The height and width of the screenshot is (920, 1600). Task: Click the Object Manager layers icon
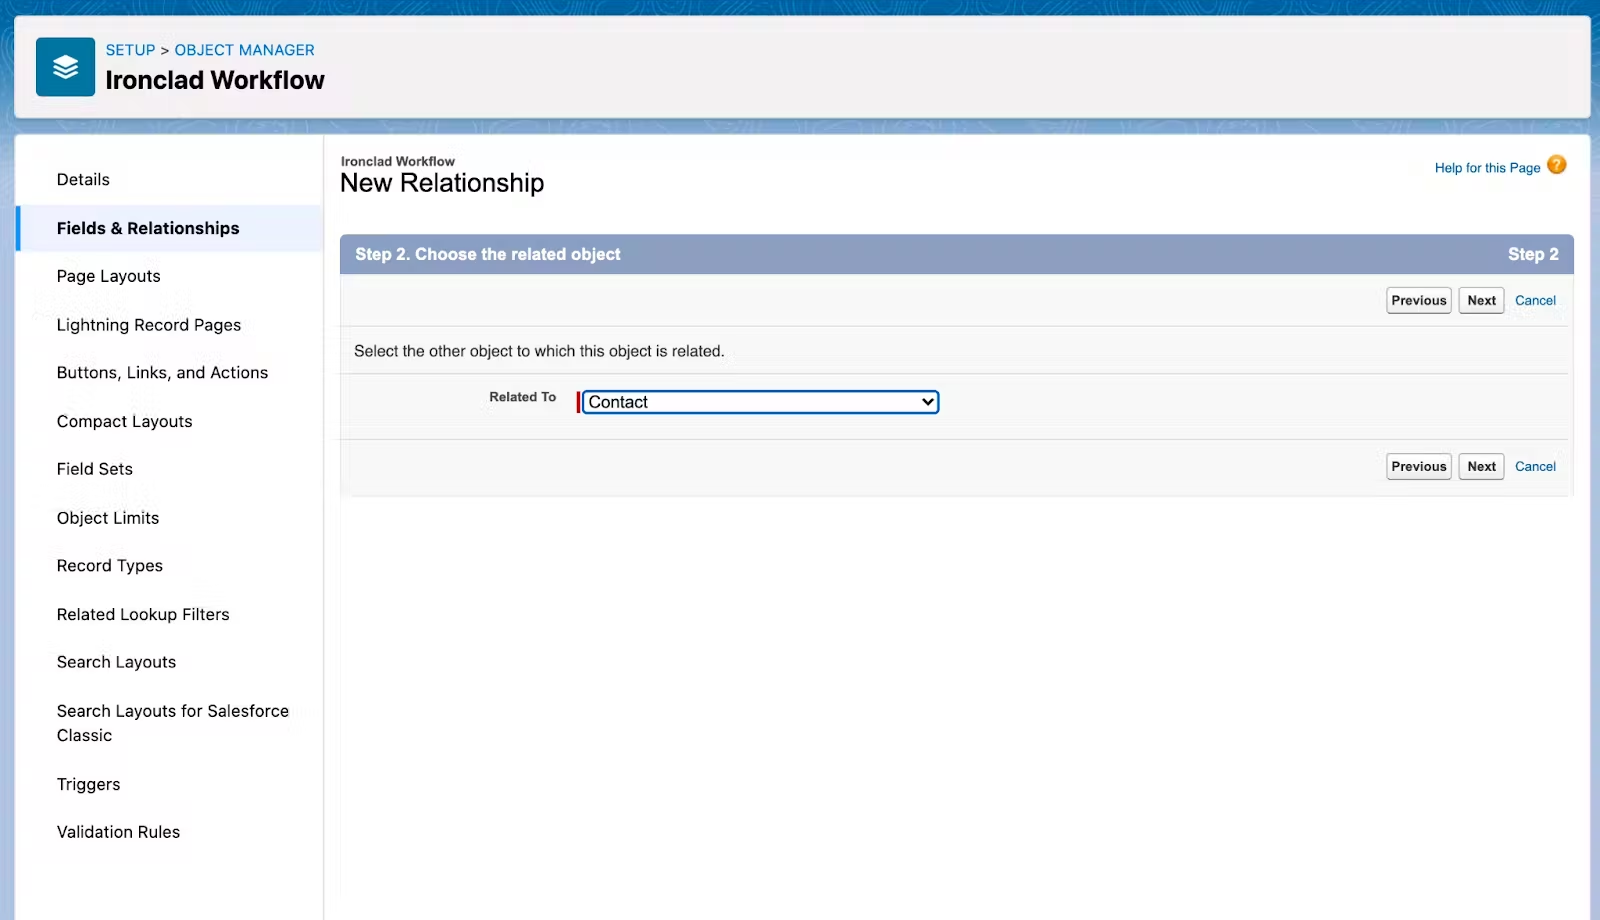pyautogui.click(x=65, y=67)
